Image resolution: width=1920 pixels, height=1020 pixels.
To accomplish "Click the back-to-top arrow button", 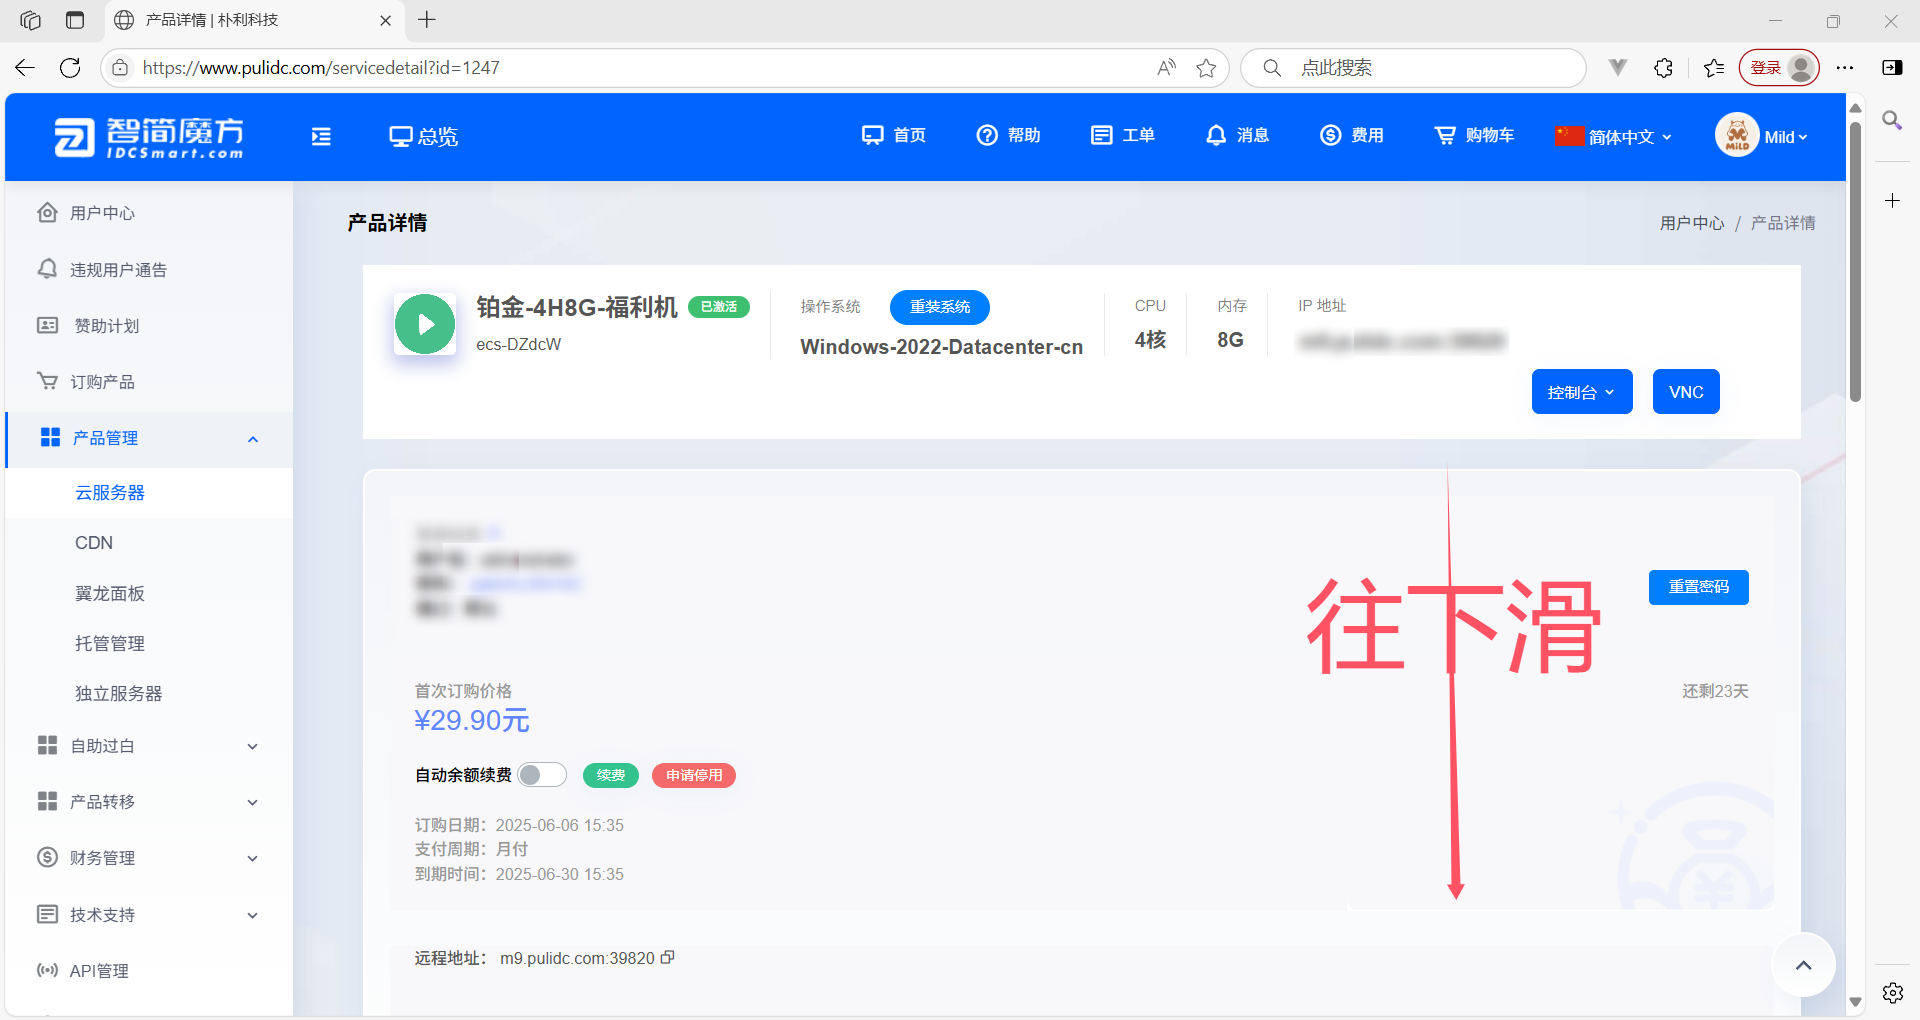I will click(x=1804, y=965).
